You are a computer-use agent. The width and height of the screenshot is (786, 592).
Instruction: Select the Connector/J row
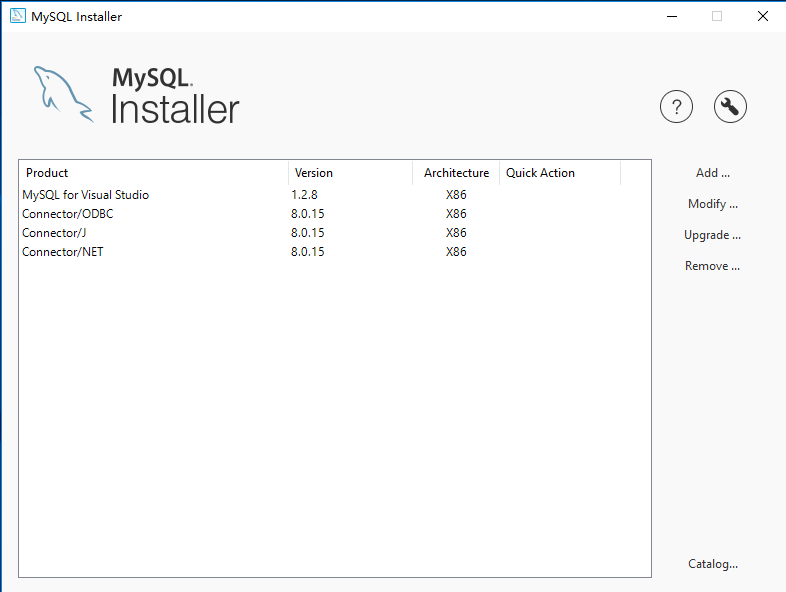(335, 233)
